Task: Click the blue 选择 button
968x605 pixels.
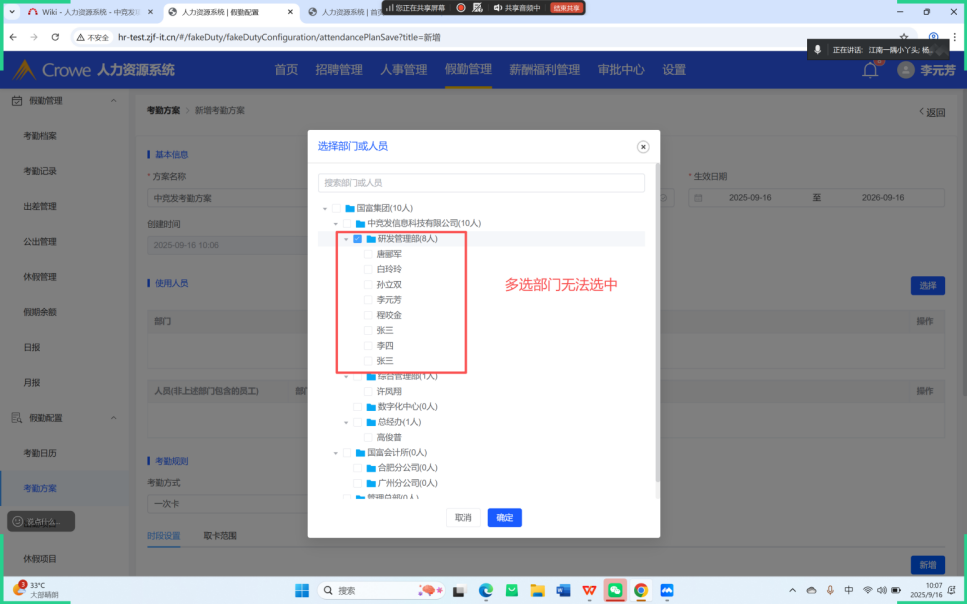Action: [x=927, y=286]
